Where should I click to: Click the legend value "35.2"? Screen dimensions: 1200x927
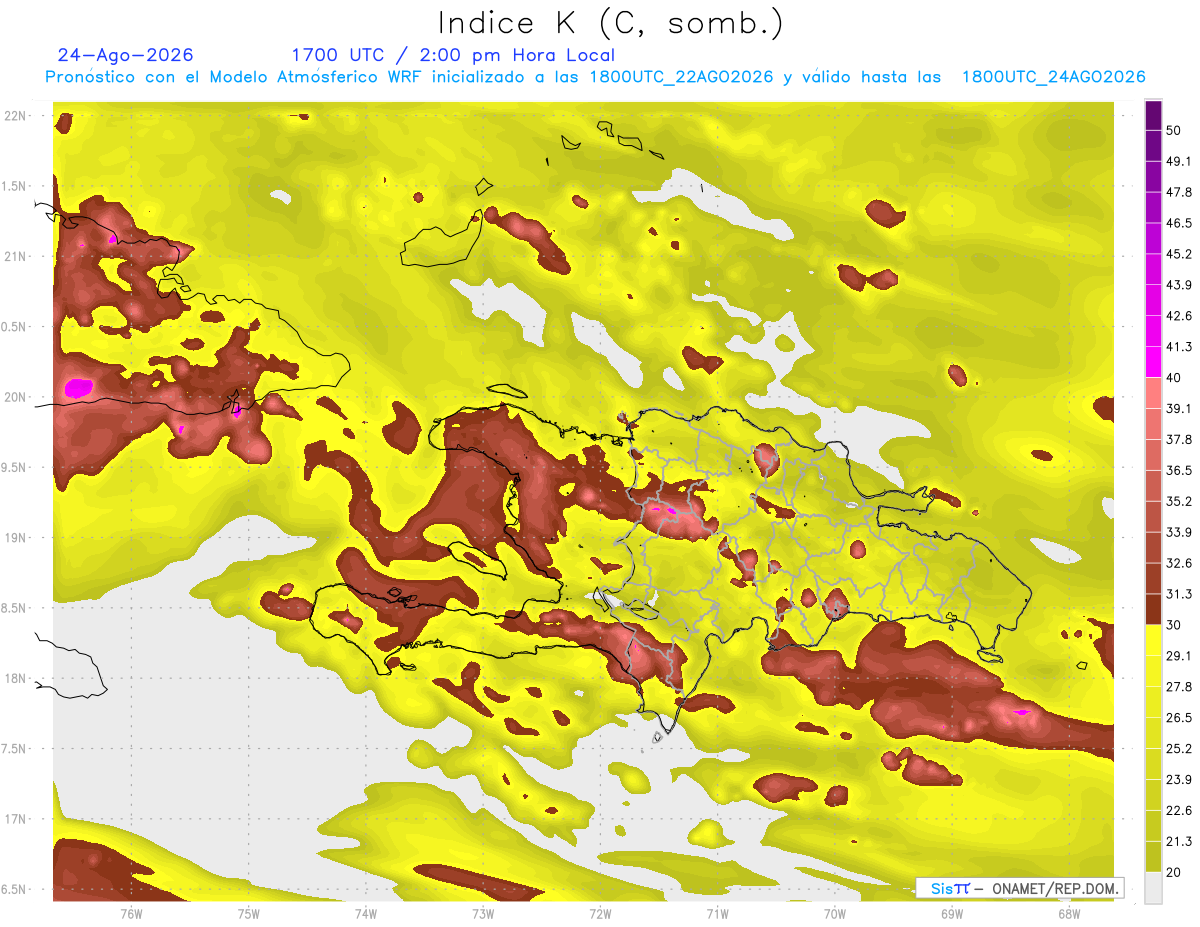1178,501
